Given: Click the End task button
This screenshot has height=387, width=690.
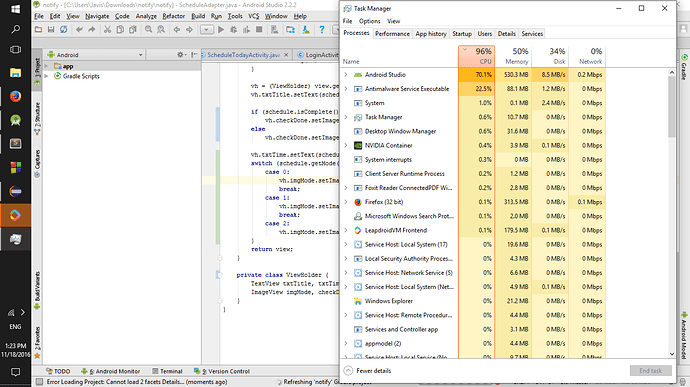Looking at the screenshot, I should pos(650,371).
